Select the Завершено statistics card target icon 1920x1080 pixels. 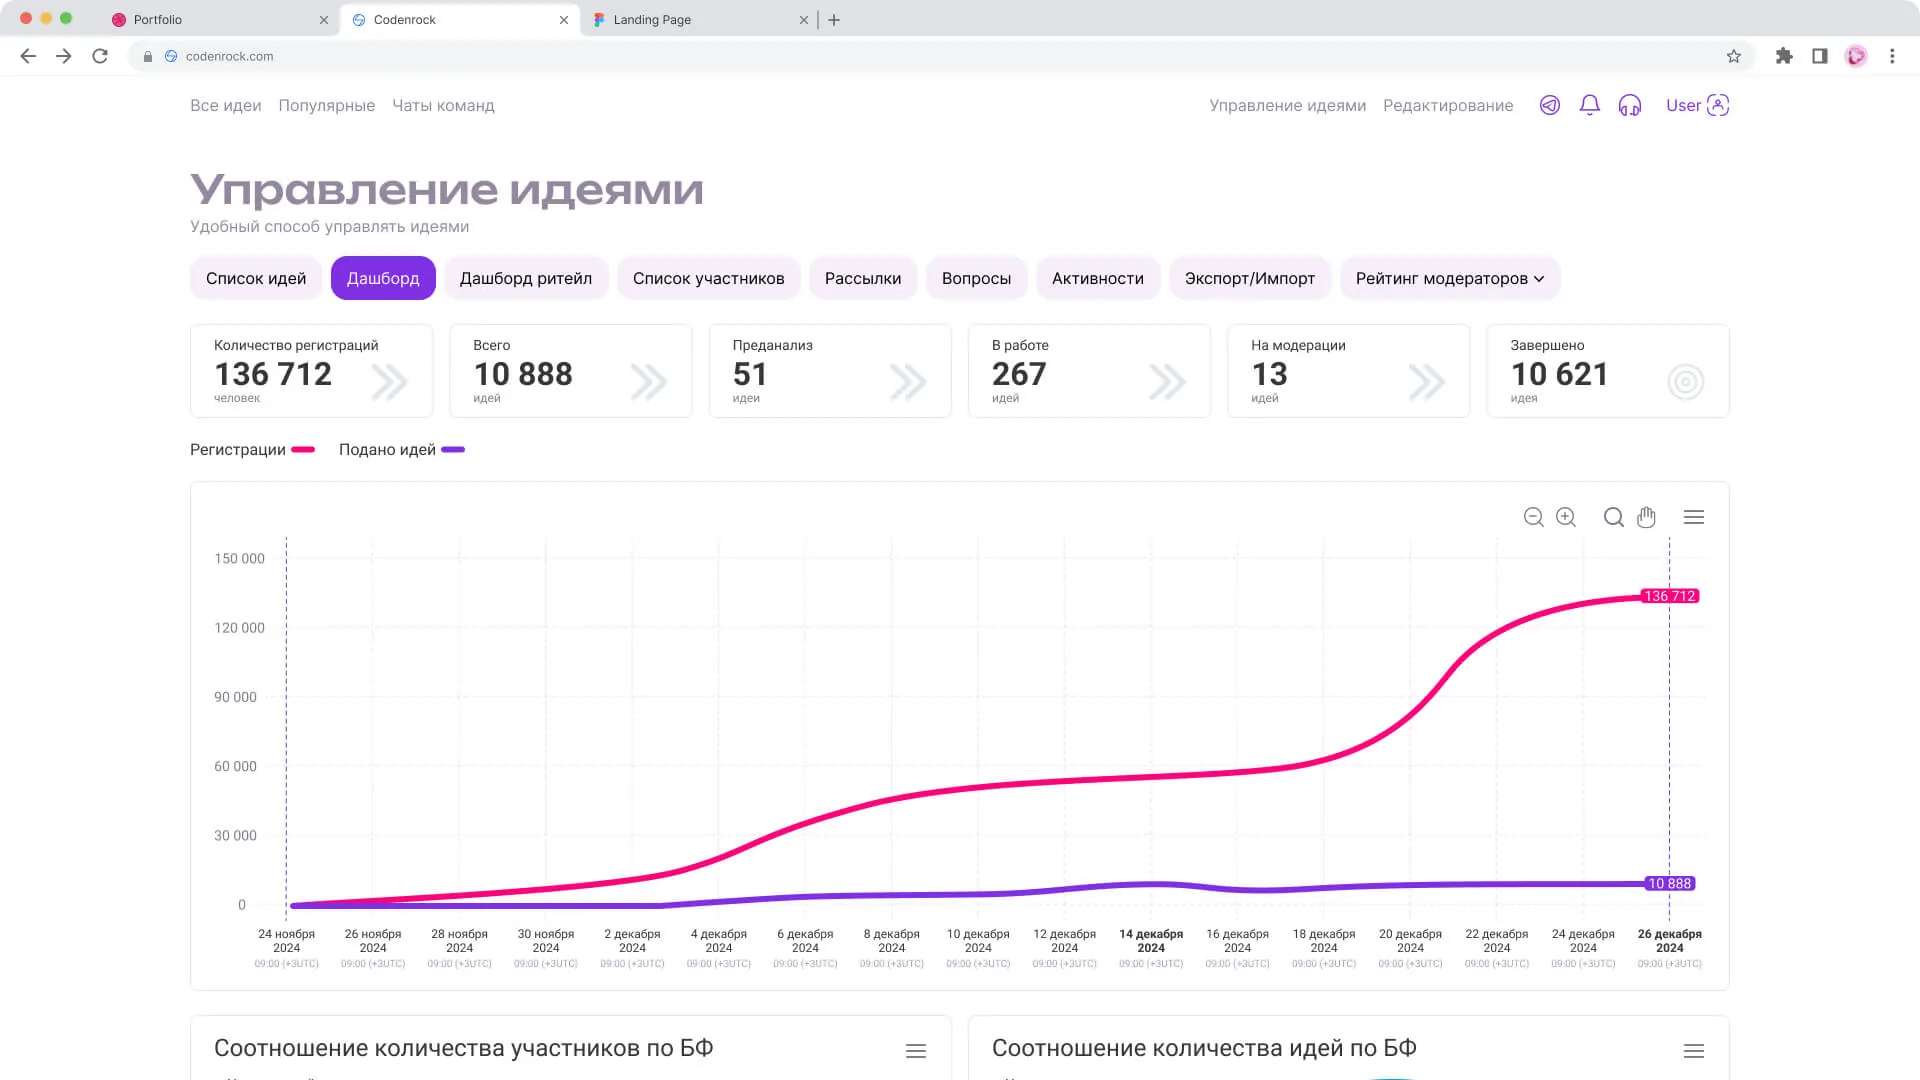click(1685, 381)
